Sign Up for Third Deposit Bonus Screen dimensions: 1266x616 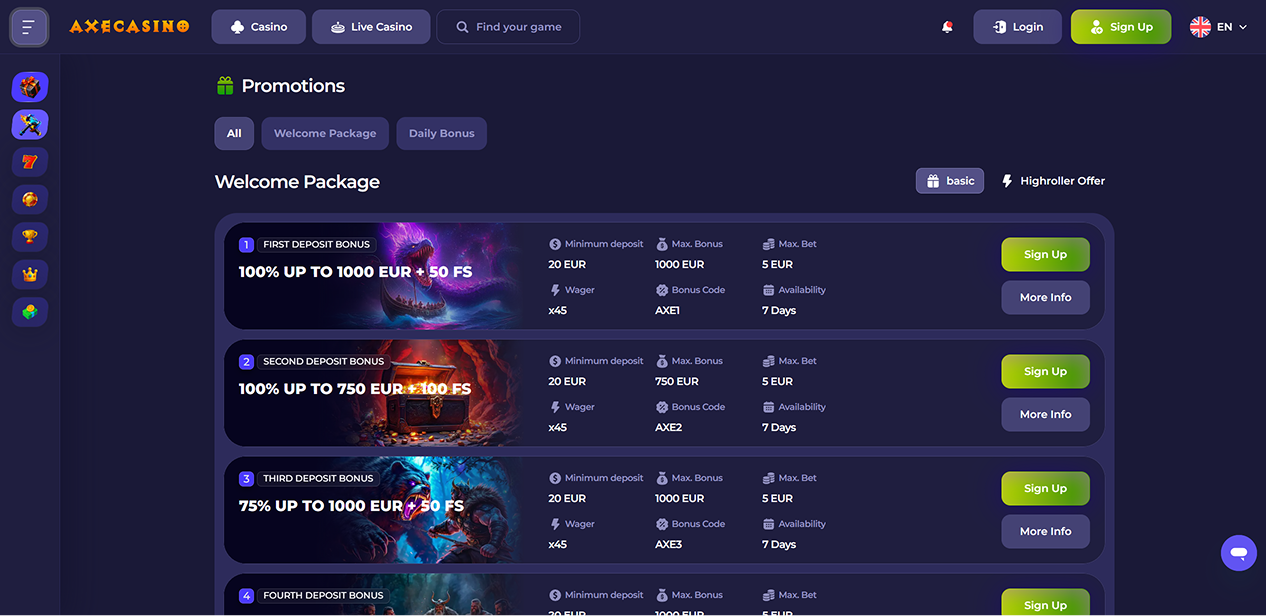(x=1045, y=488)
